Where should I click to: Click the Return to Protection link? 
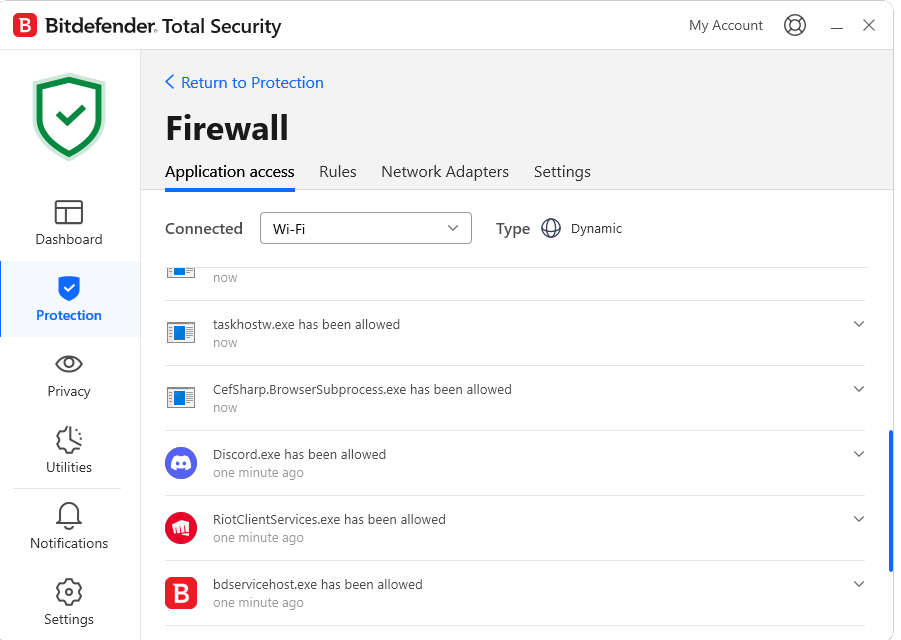point(252,82)
